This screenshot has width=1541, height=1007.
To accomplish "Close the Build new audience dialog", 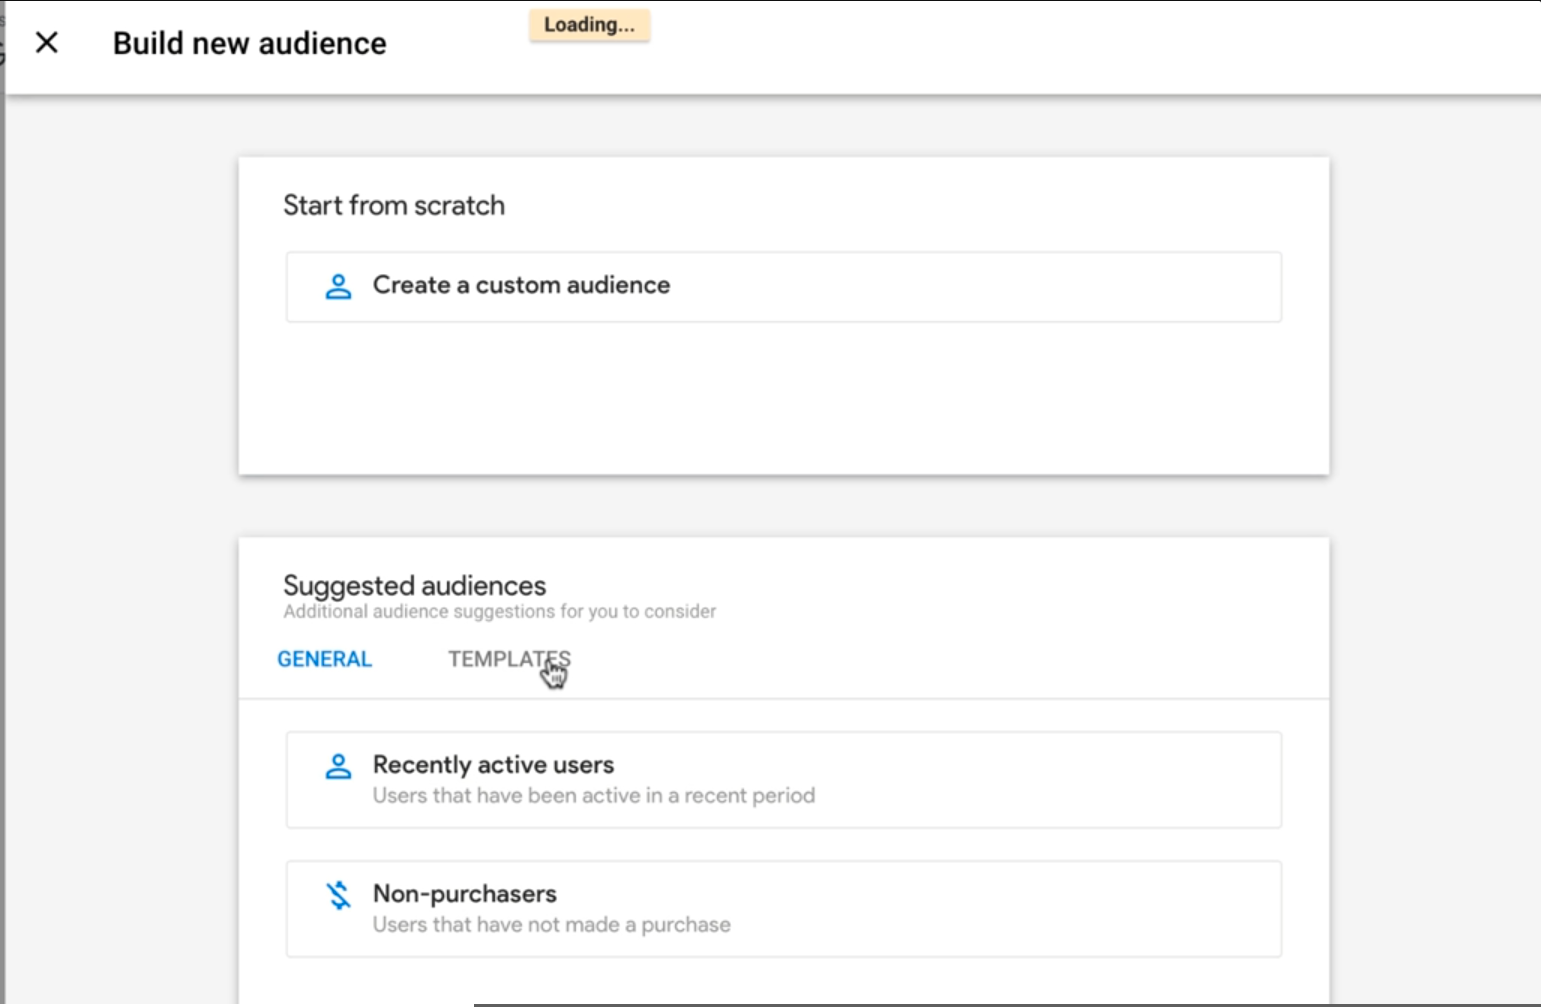I will point(47,43).
